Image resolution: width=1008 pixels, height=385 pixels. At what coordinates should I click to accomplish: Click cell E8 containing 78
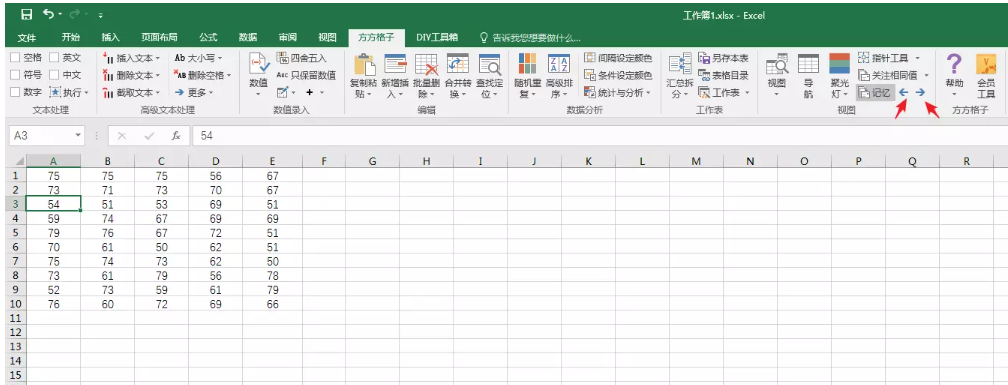[273, 276]
